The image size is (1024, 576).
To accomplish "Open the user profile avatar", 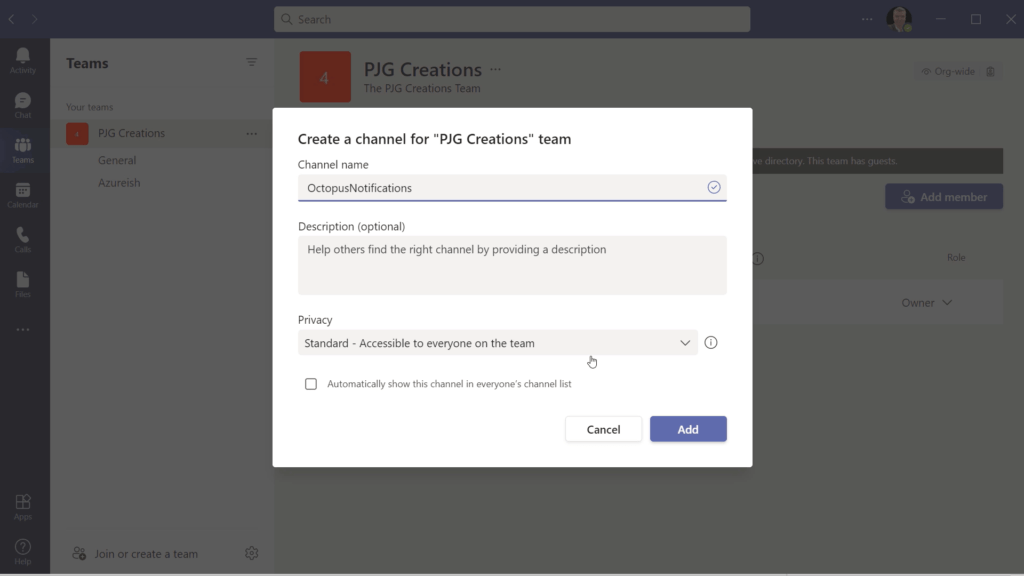I will point(899,19).
